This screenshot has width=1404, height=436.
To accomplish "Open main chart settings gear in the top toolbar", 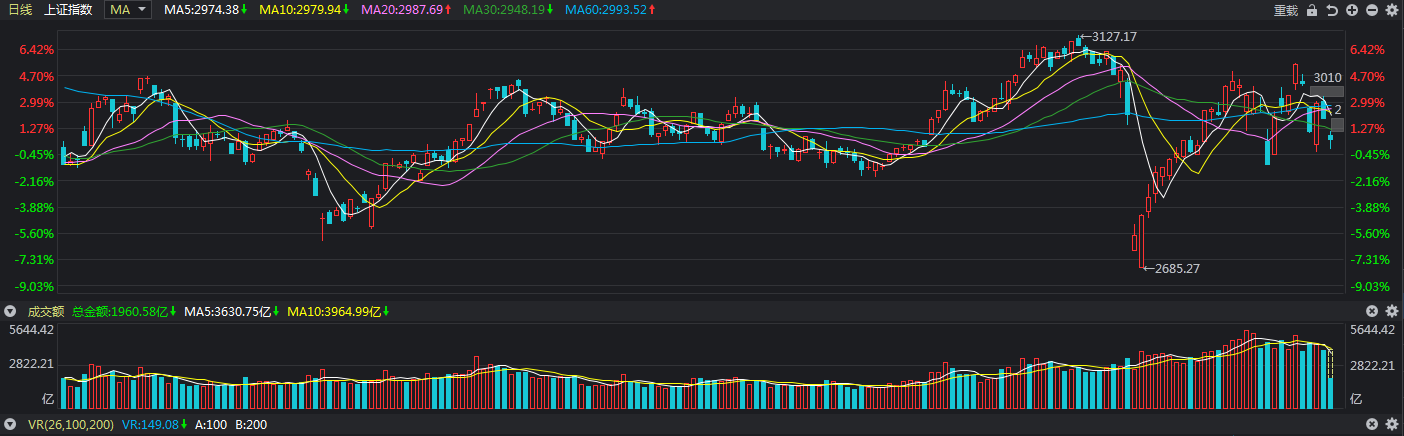I will (x=1391, y=10).
